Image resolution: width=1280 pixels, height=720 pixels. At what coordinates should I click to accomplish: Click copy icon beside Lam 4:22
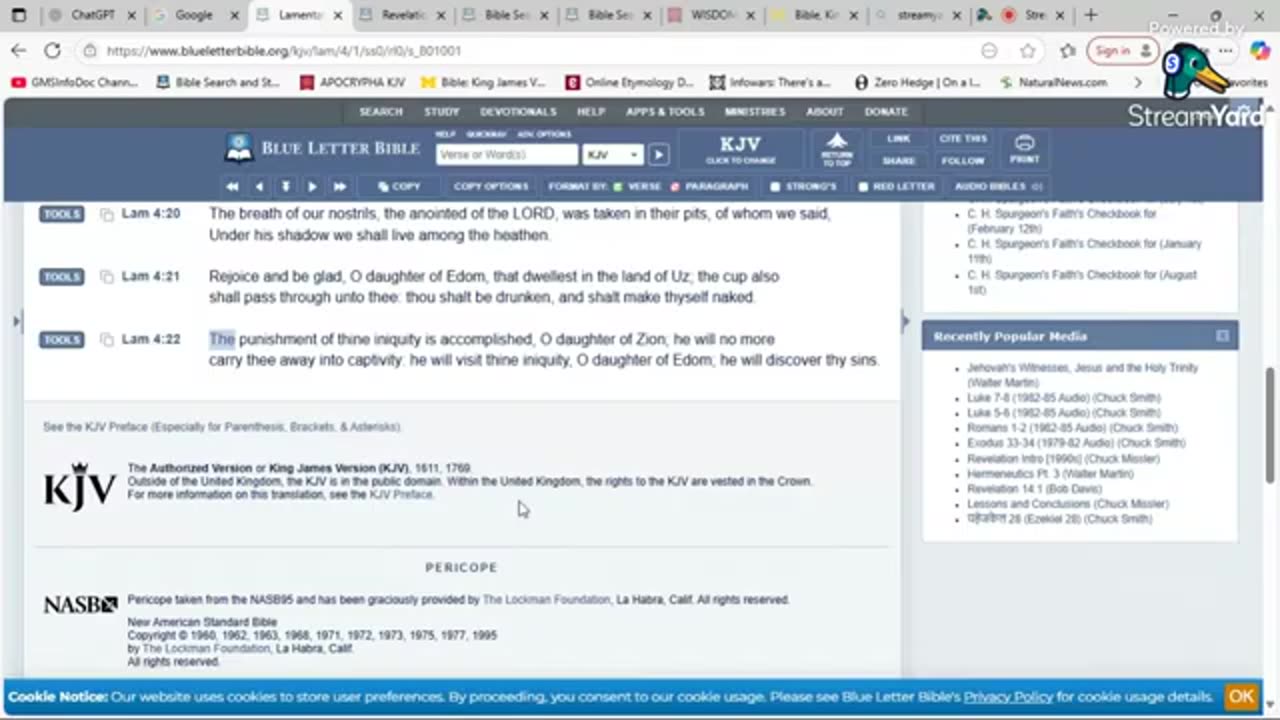tap(107, 340)
